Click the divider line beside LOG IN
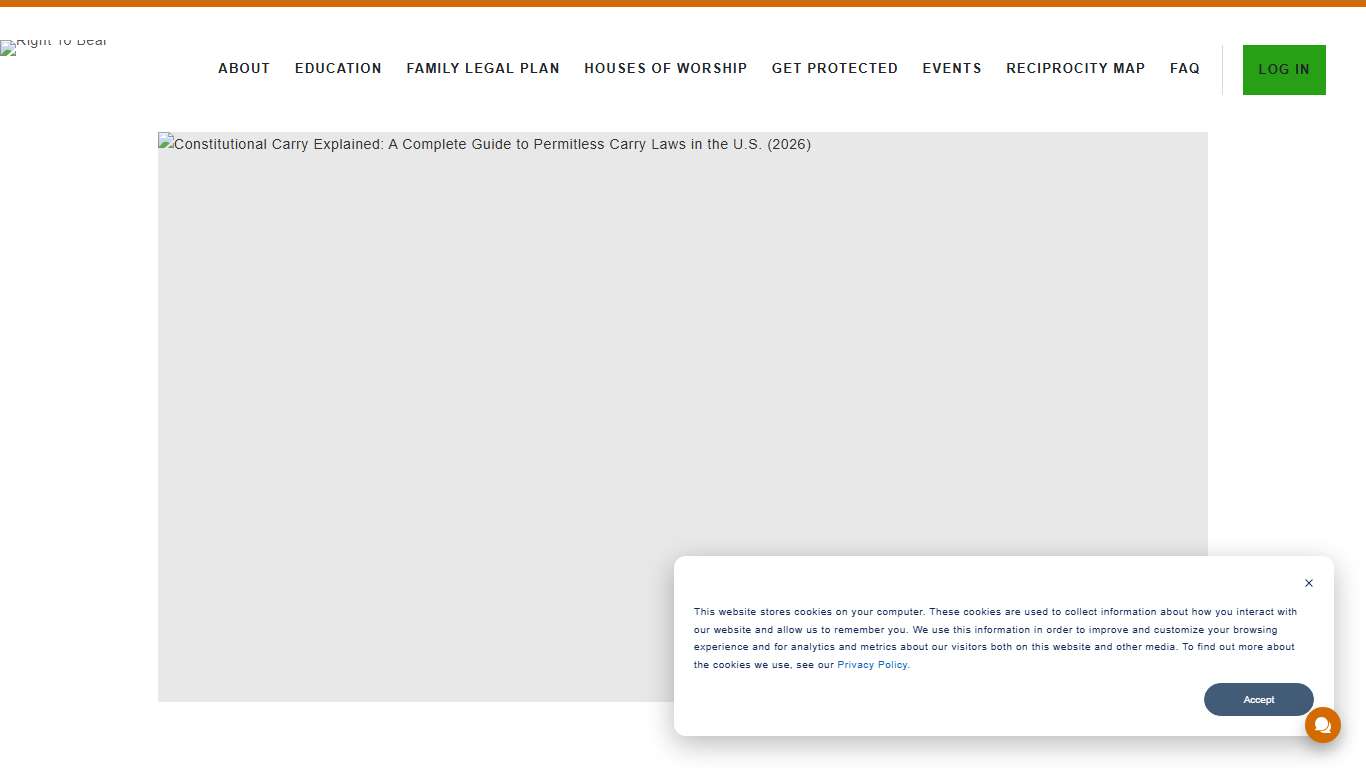The height and width of the screenshot is (768, 1366). pos(1222,70)
